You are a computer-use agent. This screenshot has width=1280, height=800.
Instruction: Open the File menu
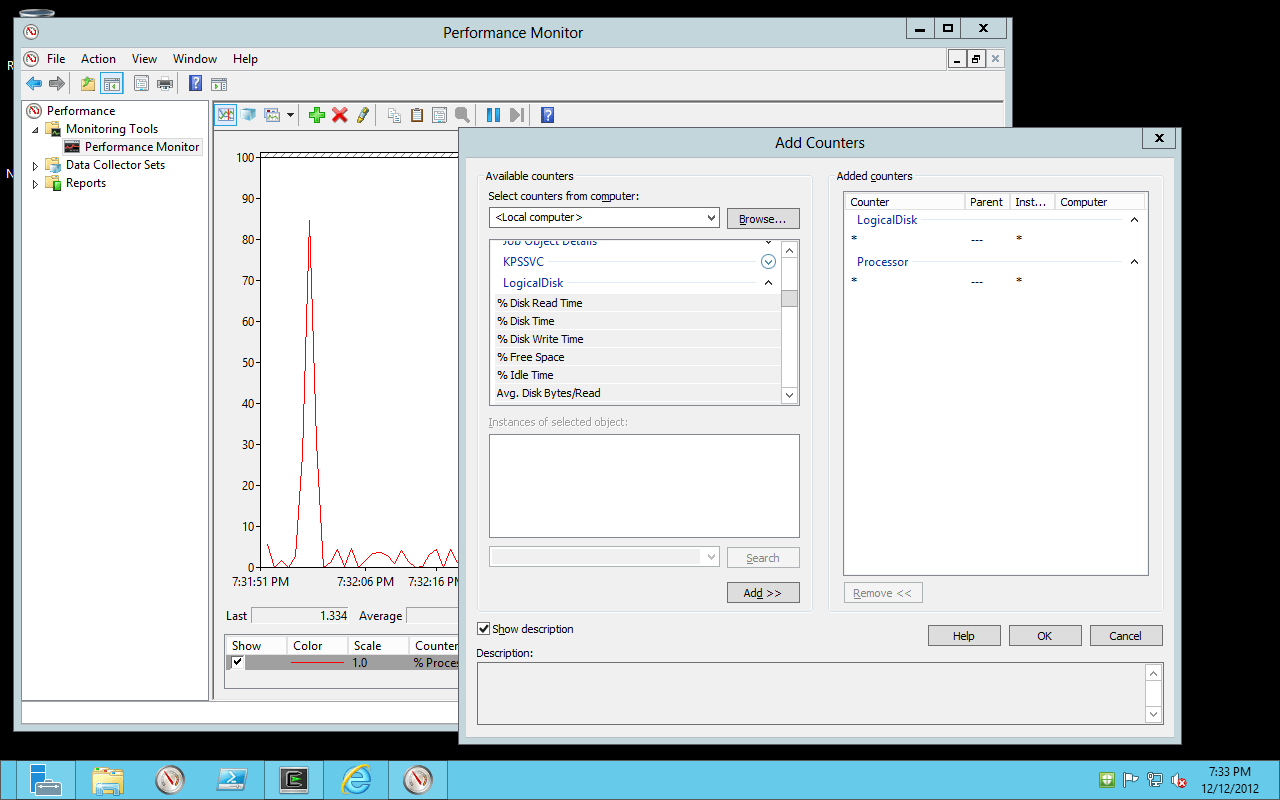56,59
